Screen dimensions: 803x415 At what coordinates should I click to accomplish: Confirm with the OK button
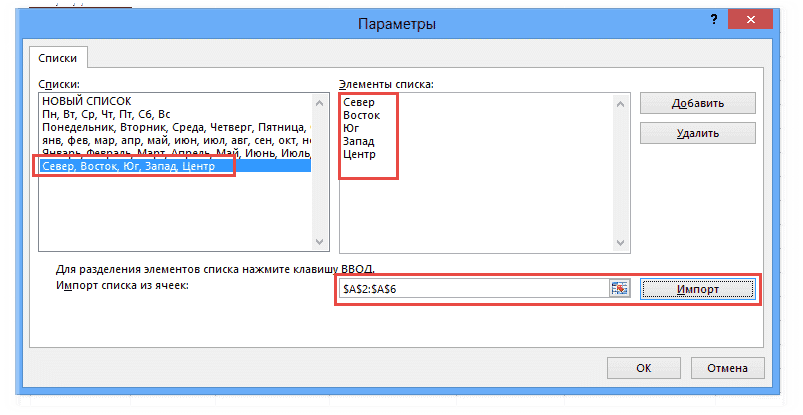pyautogui.click(x=643, y=368)
